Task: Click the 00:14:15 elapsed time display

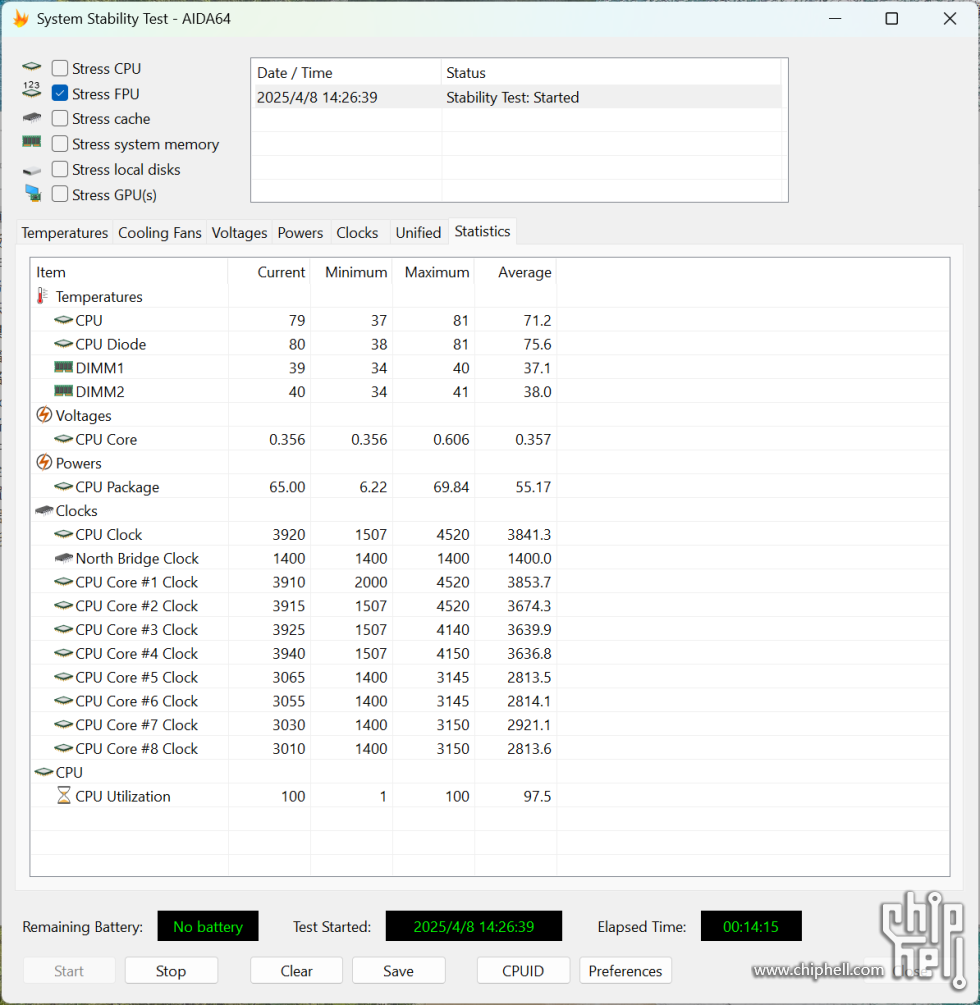Action: 751,926
